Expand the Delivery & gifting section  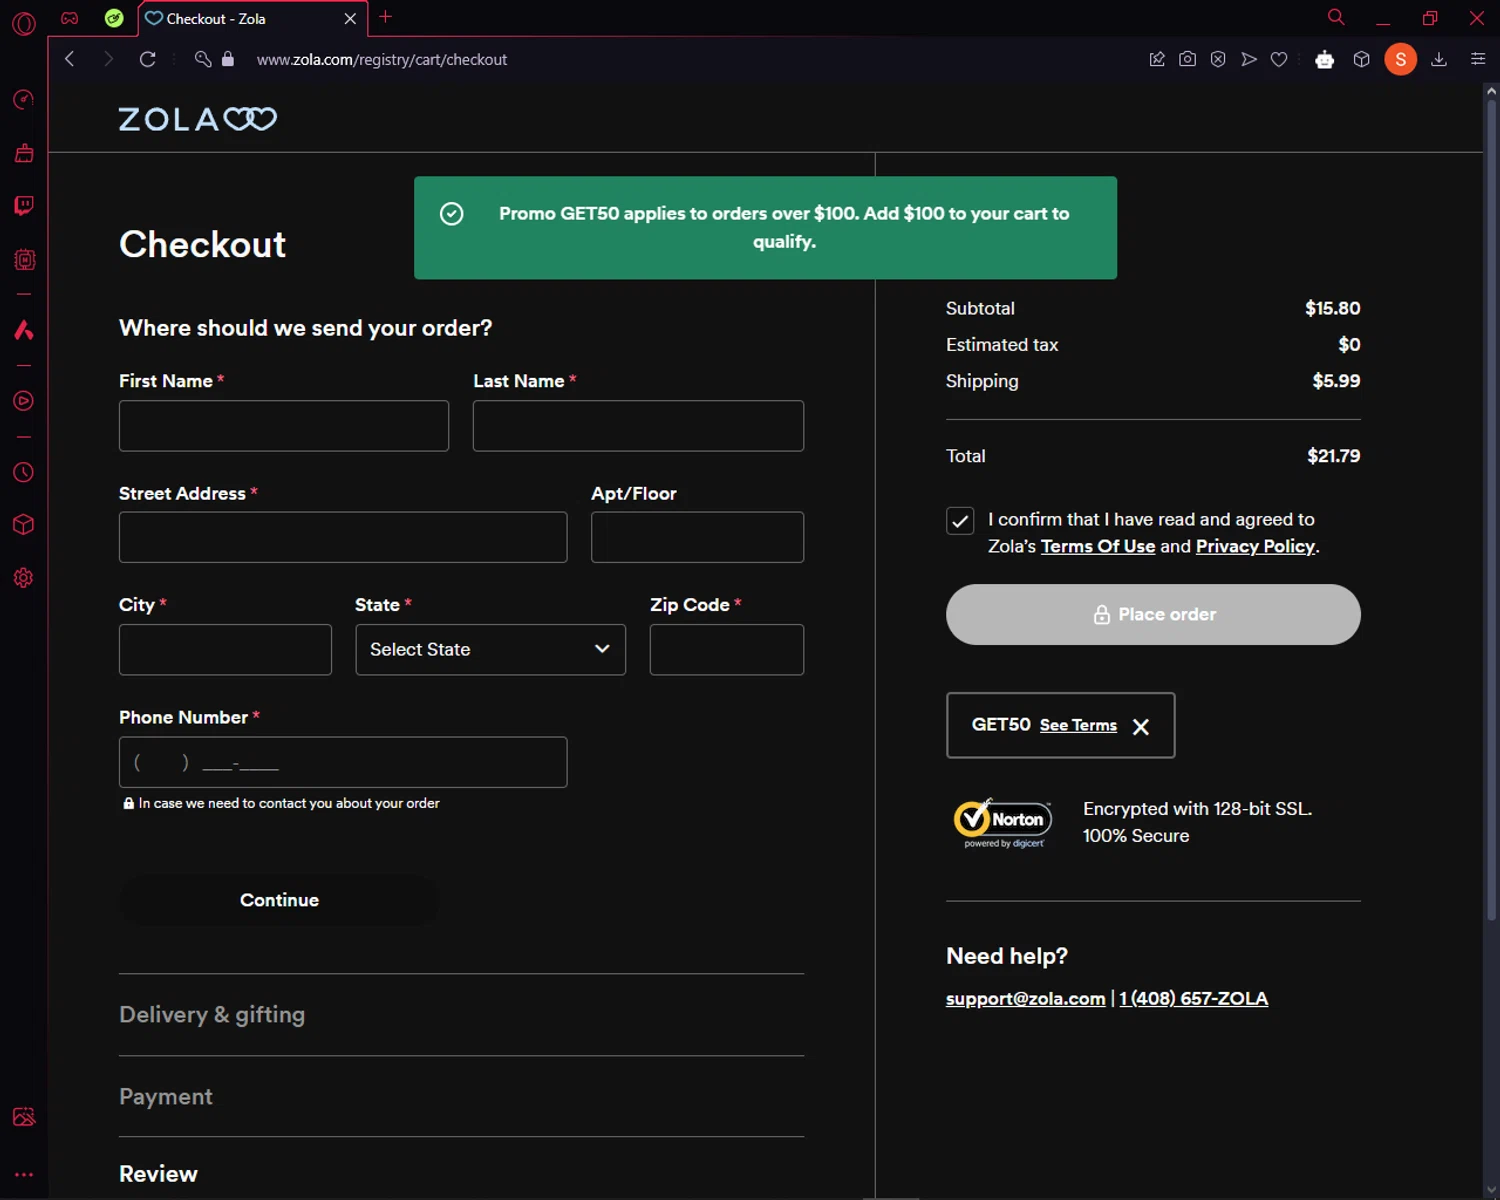coord(212,1014)
